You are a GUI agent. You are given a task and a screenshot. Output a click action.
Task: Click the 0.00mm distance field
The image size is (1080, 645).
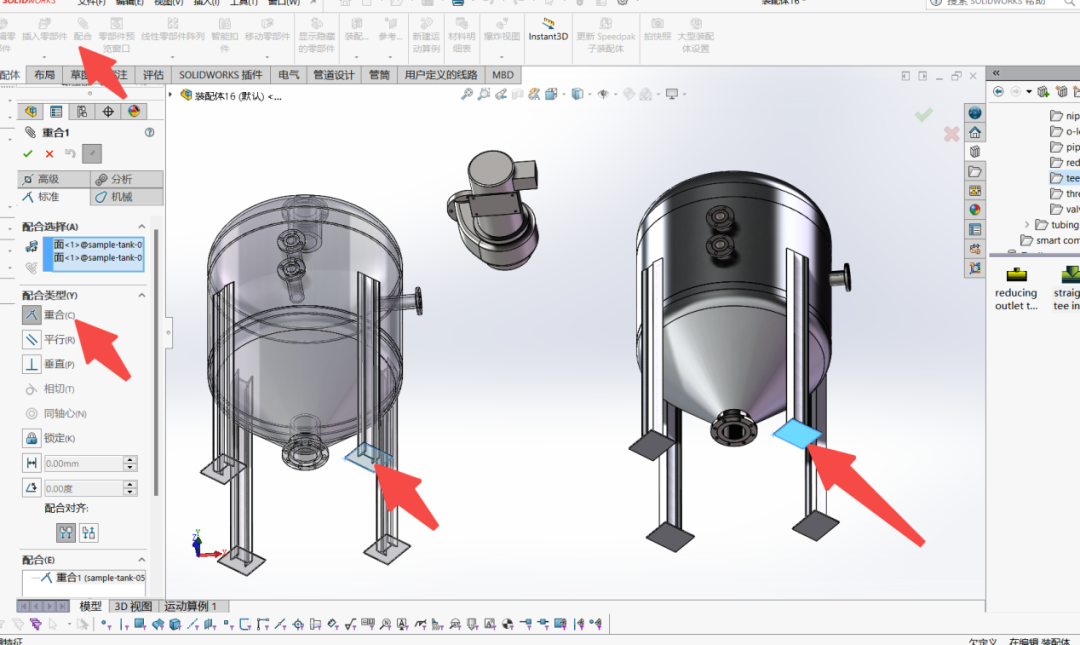[83, 464]
